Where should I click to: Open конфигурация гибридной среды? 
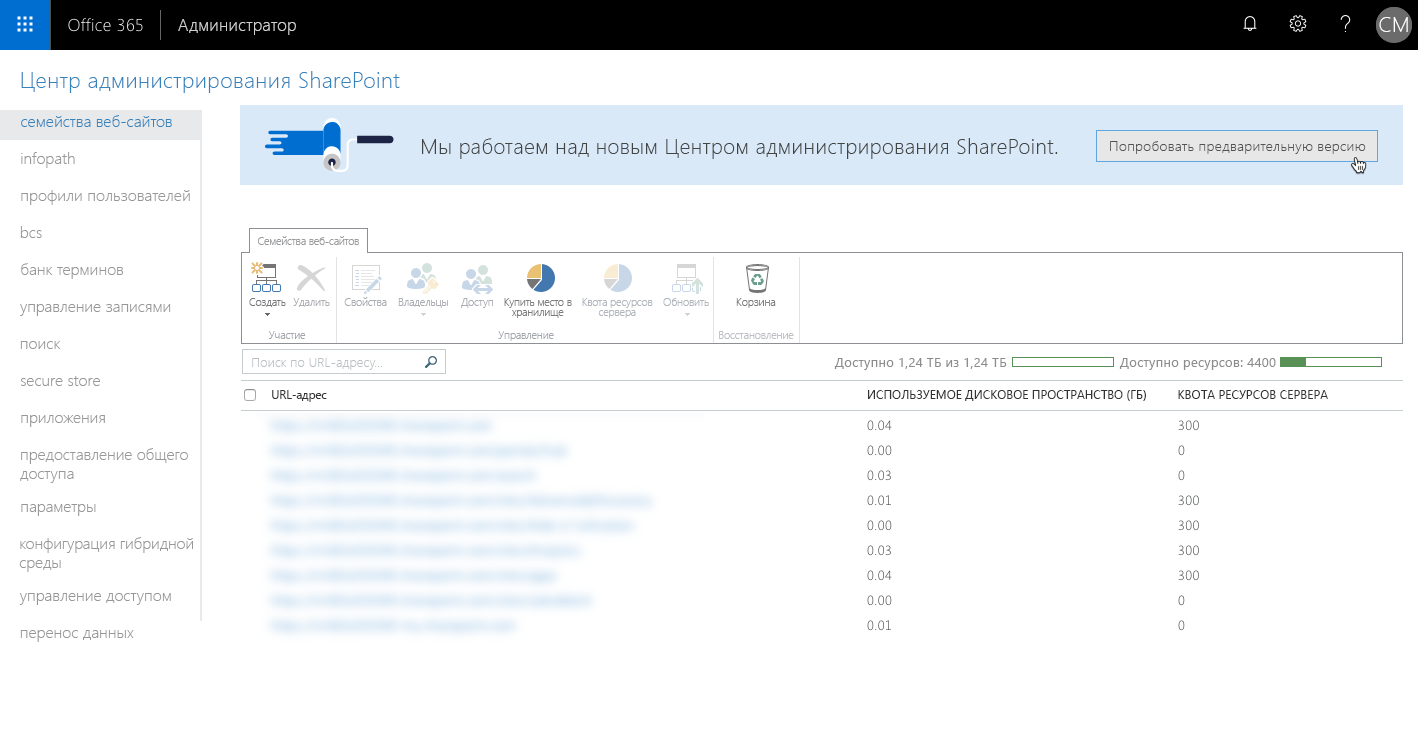107,553
